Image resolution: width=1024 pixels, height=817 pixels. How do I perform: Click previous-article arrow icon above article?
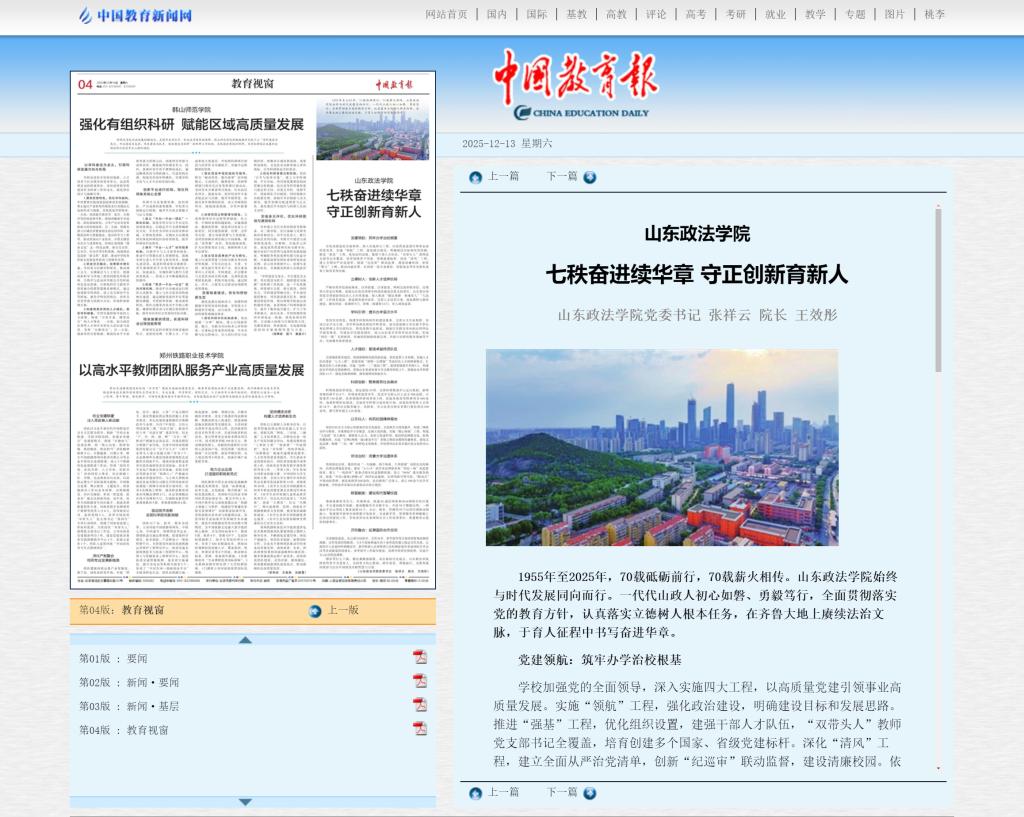475,177
